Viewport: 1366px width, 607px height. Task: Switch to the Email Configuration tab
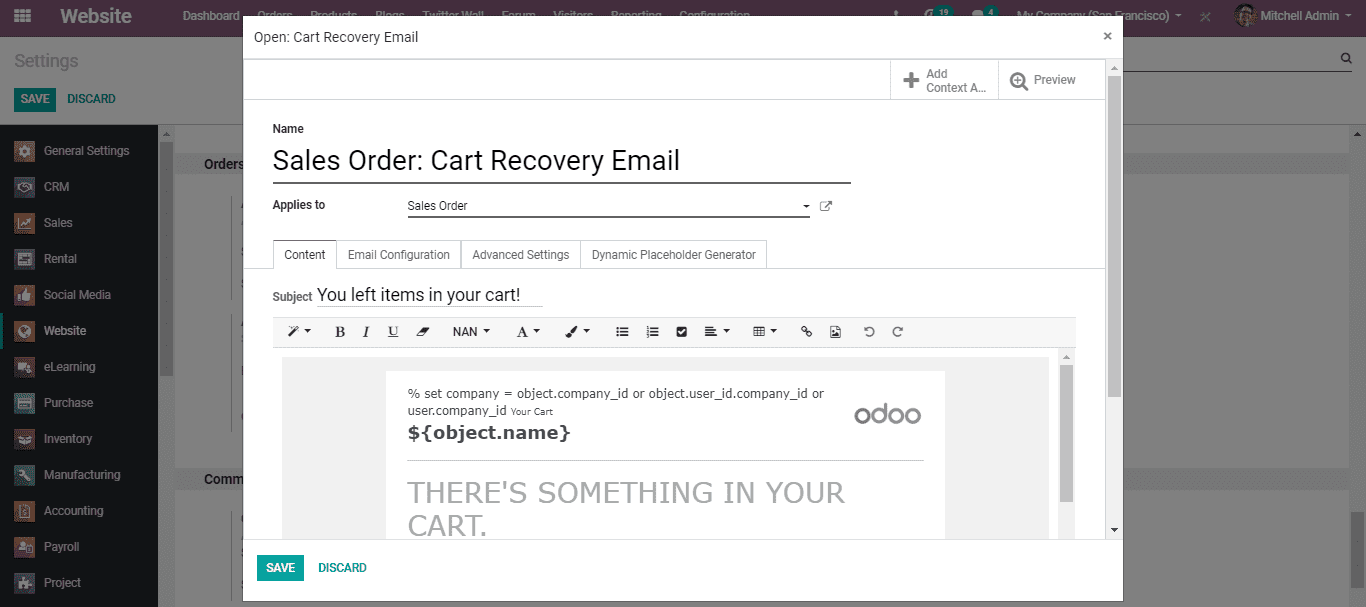[398, 255]
